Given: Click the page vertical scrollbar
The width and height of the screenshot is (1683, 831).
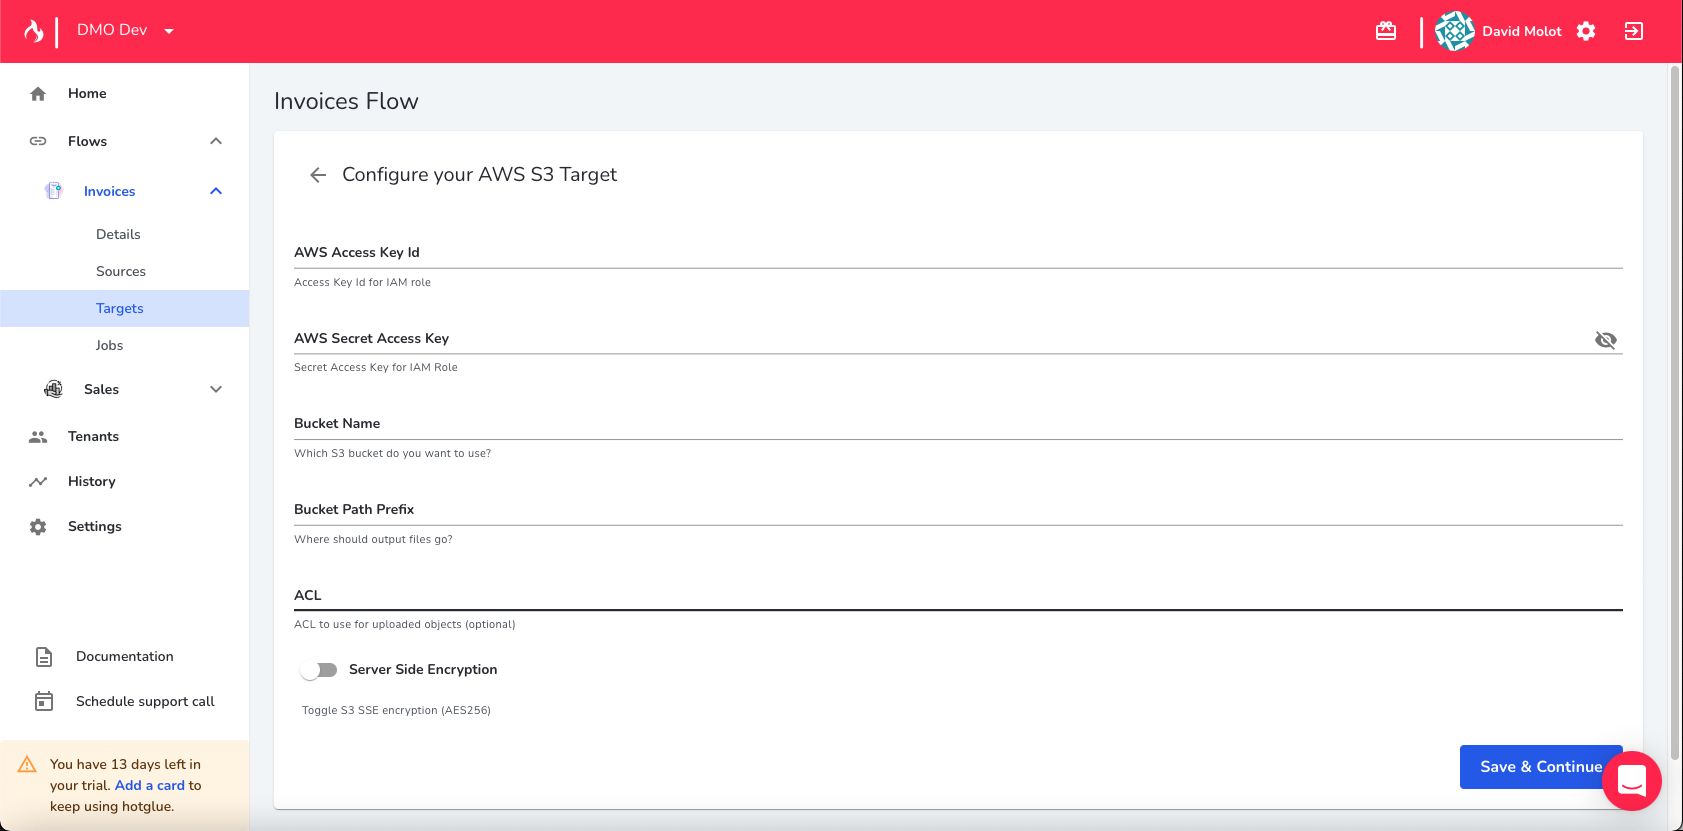Looking at the screenshot, I should (x=1676, y=413).
